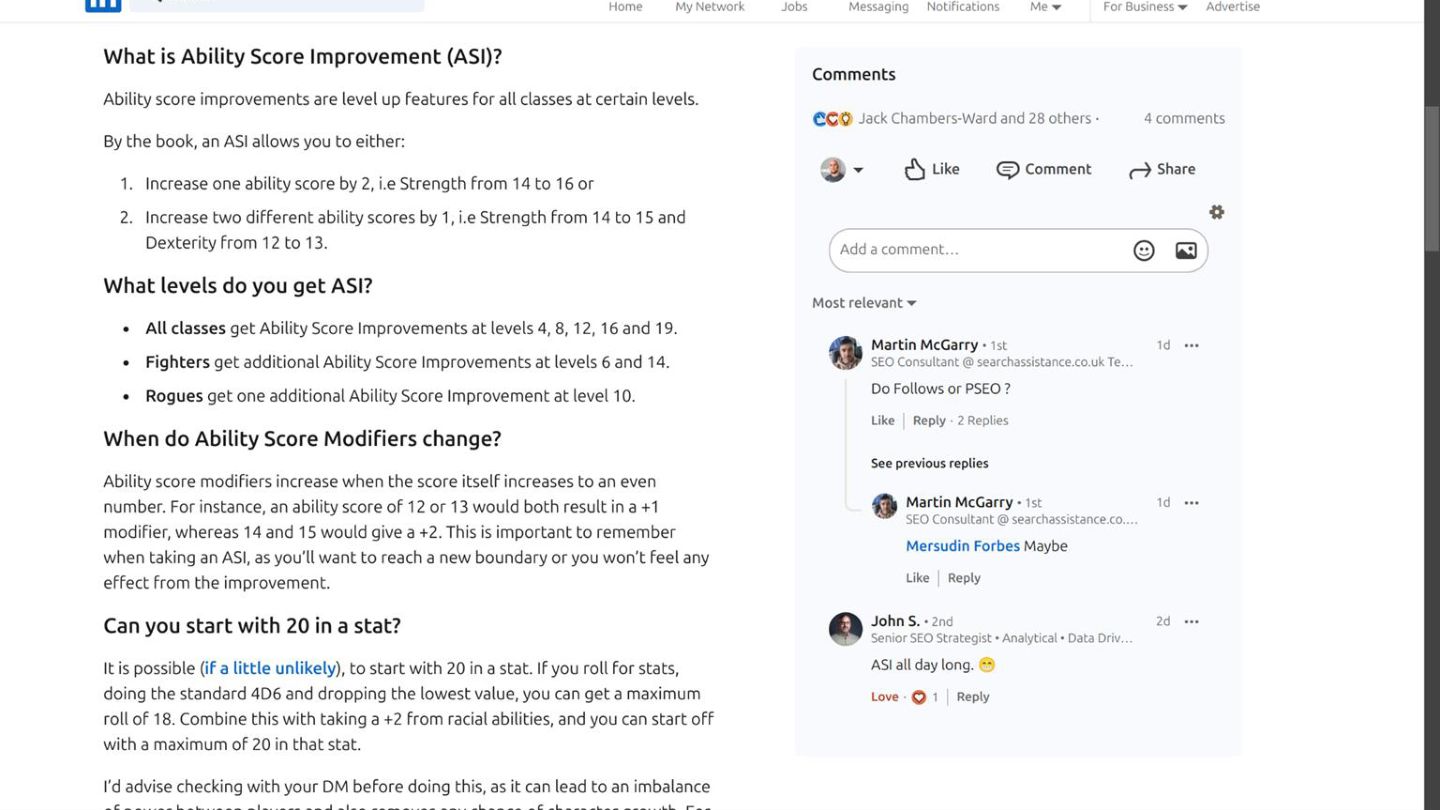1440x810 pixels.
Task: Click the "if a little unlikely" link
Action: [270, 668]
